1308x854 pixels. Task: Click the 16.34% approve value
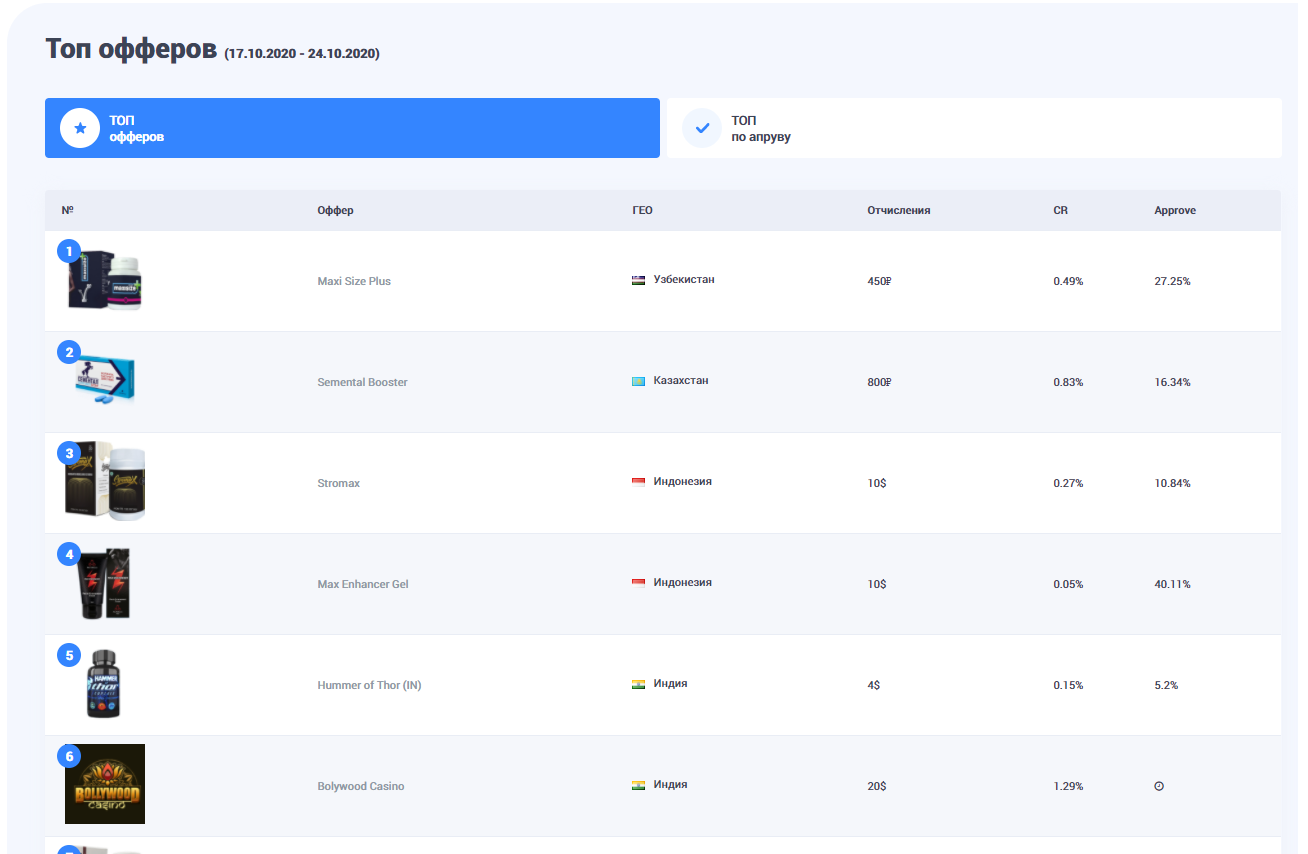click(x=1172, y=382)
